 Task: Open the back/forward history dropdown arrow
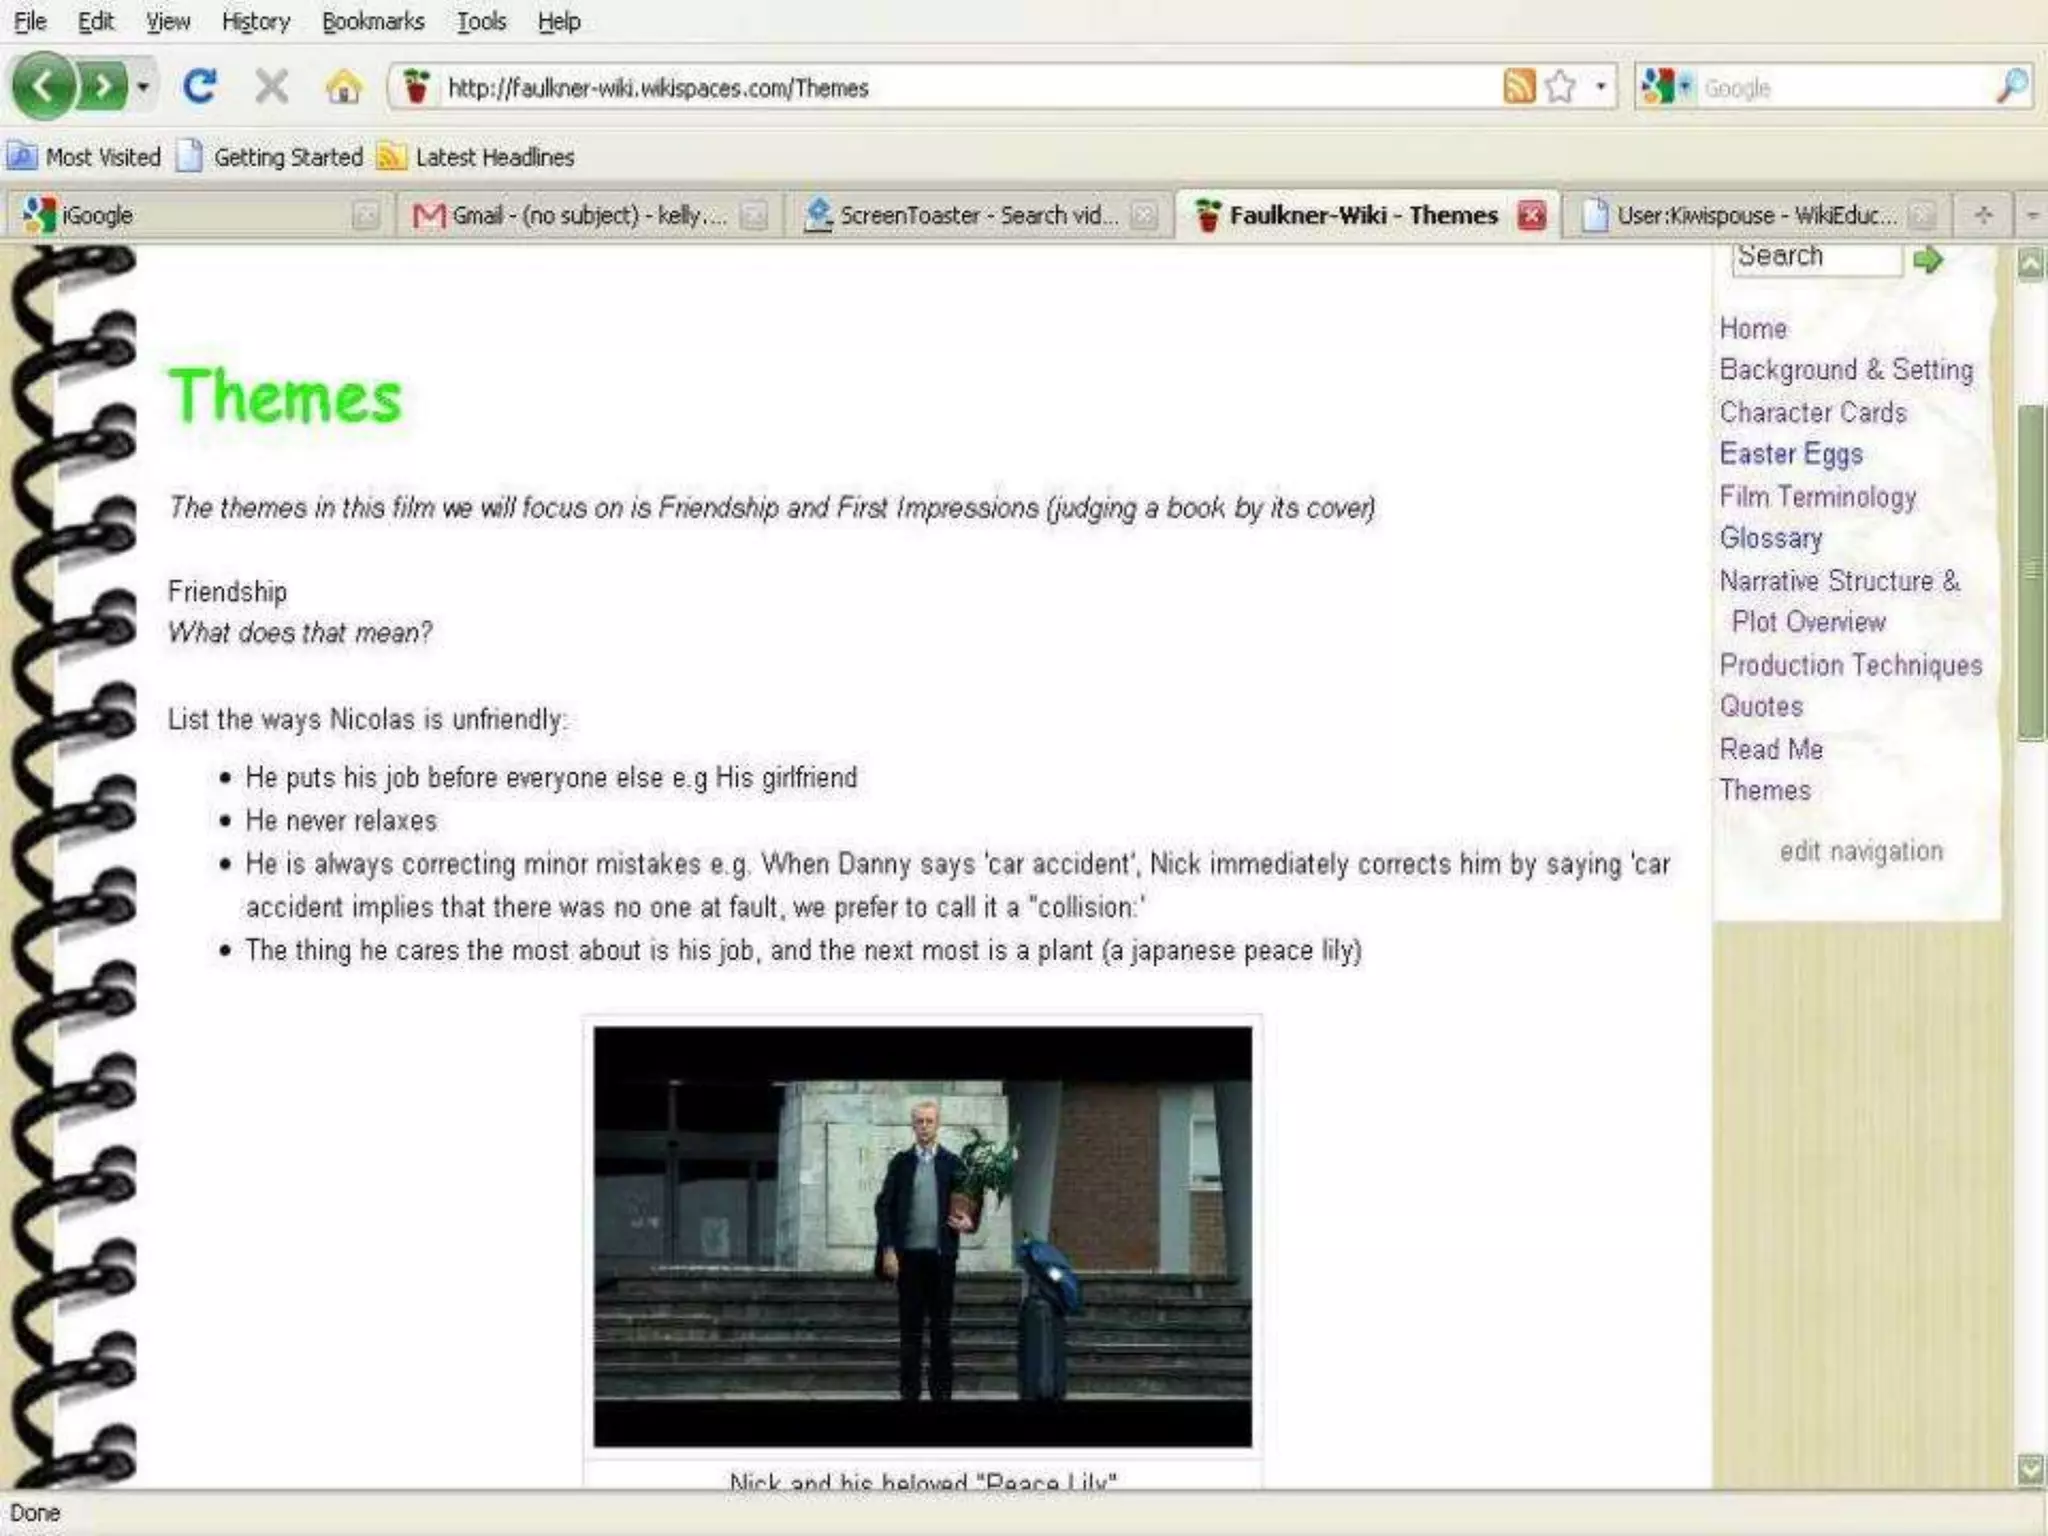143,87
